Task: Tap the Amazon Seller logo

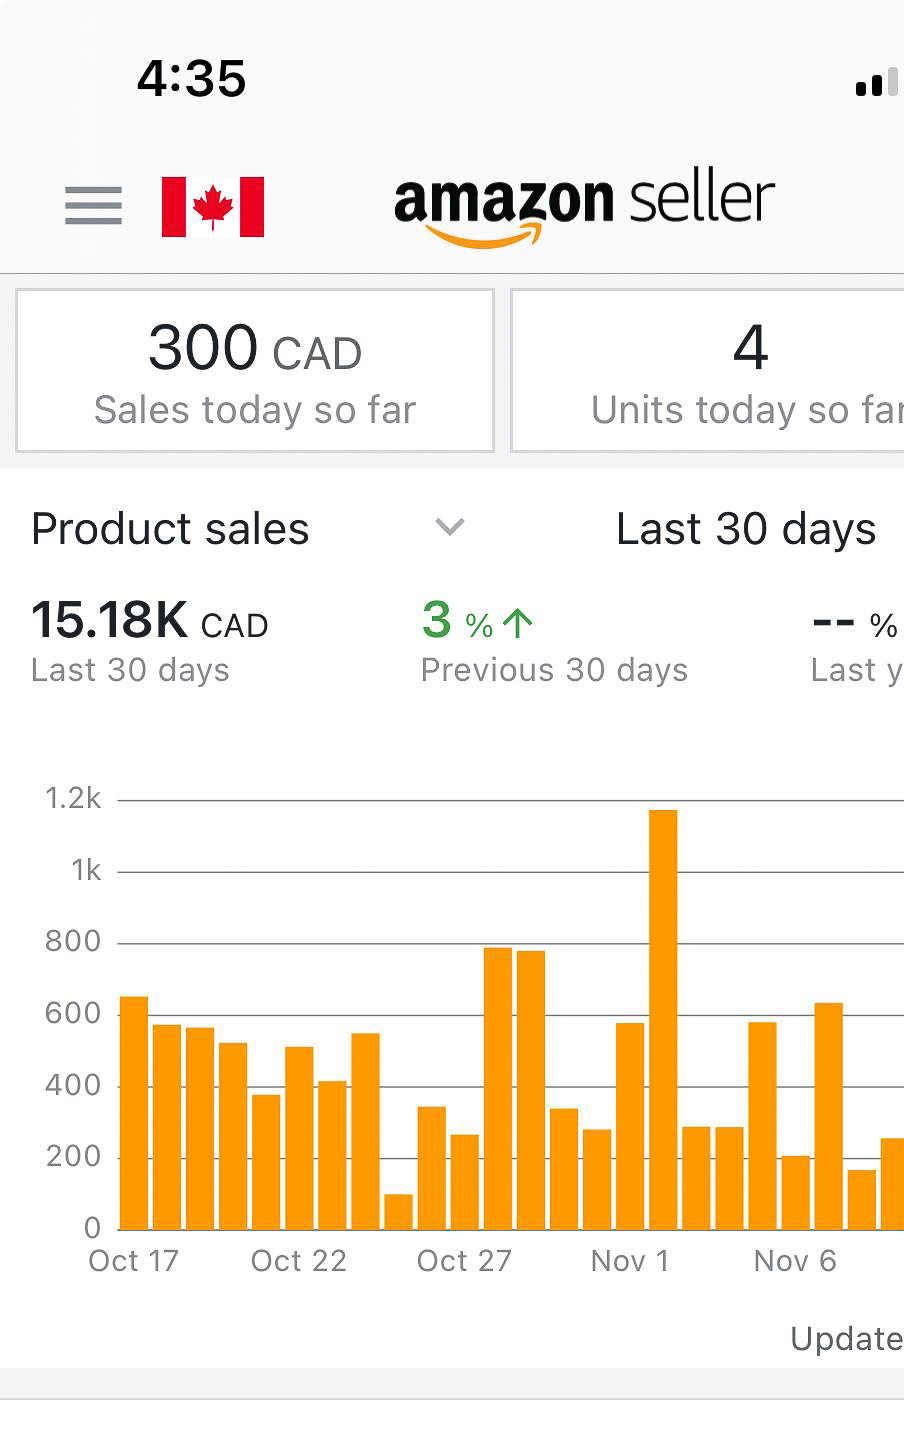Action: 584,207
